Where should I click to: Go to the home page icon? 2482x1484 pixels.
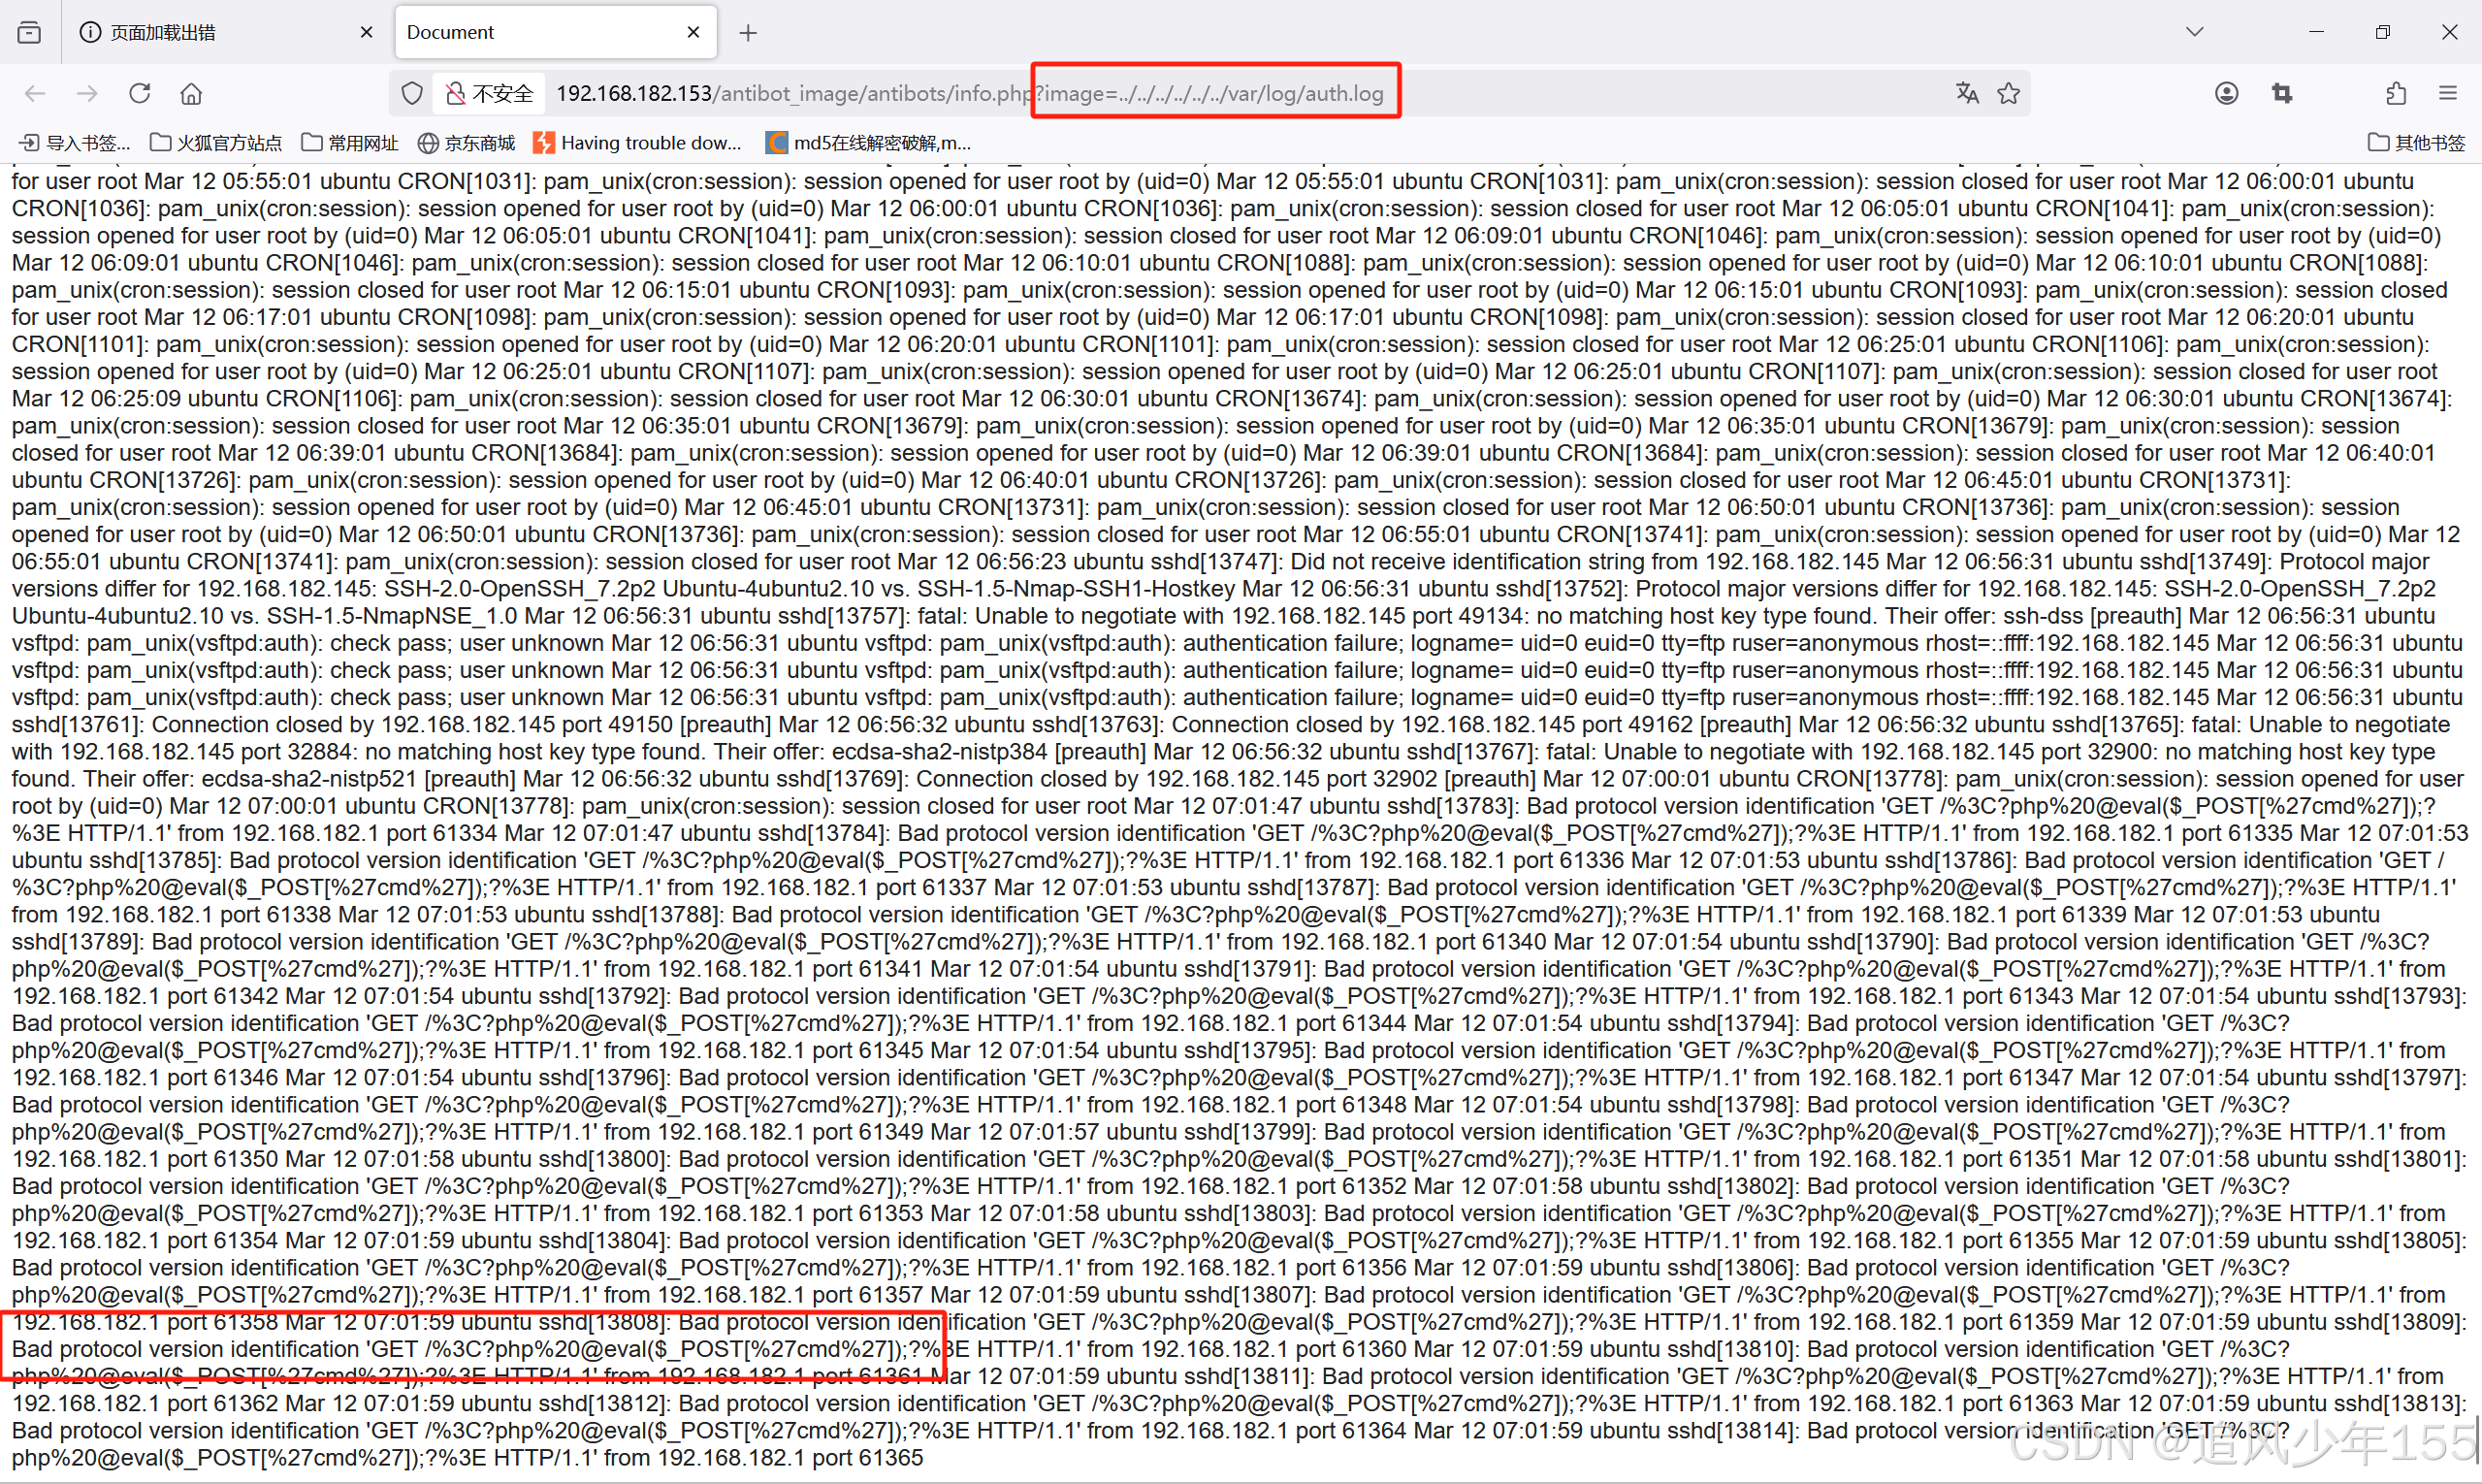point(191,93)
